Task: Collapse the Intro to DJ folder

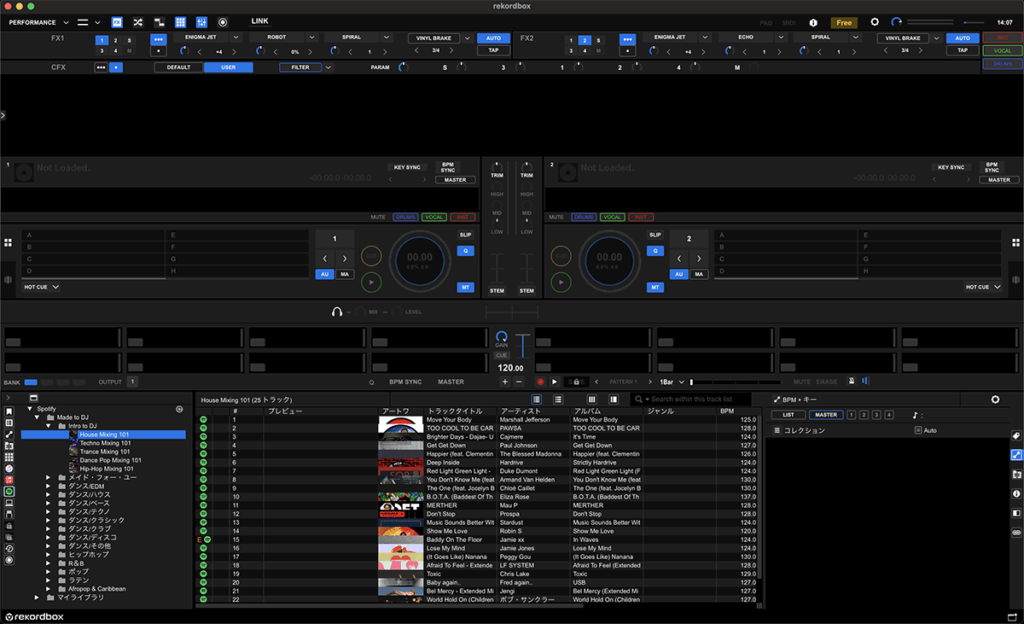Action: point(48,426)
